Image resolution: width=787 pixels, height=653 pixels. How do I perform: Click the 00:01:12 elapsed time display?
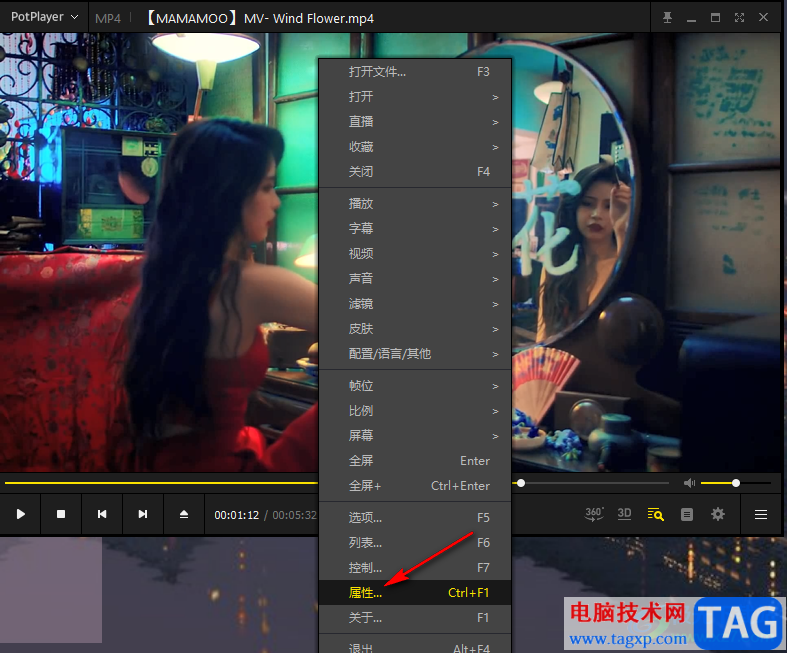236,515
